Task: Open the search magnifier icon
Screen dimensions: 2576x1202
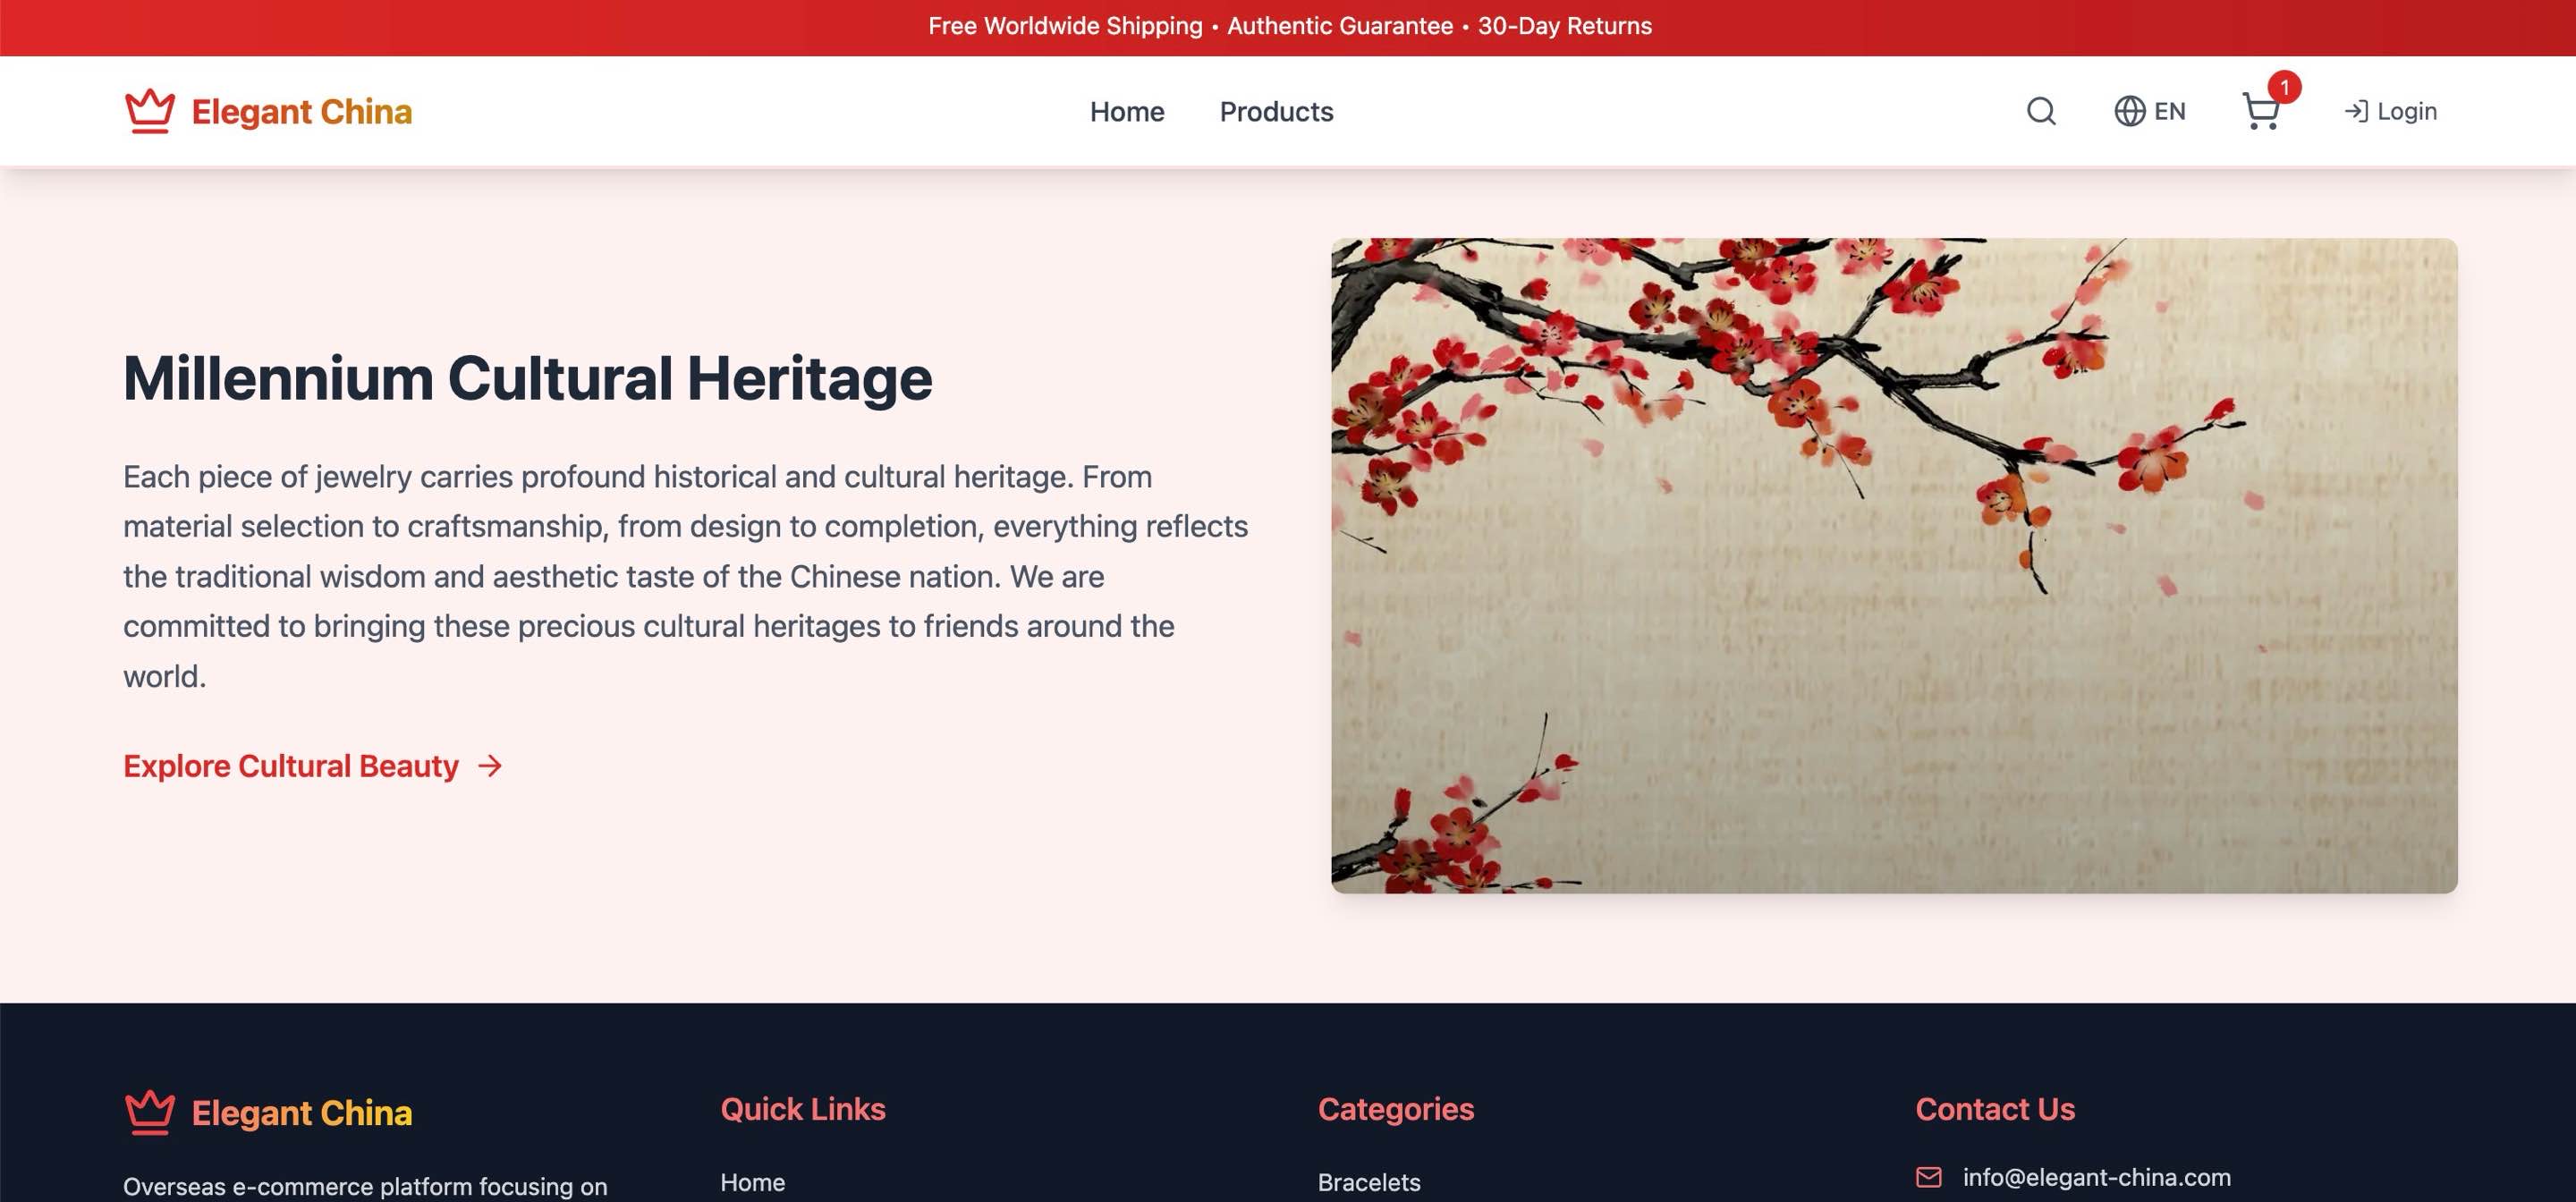Action: [2041, 111]
